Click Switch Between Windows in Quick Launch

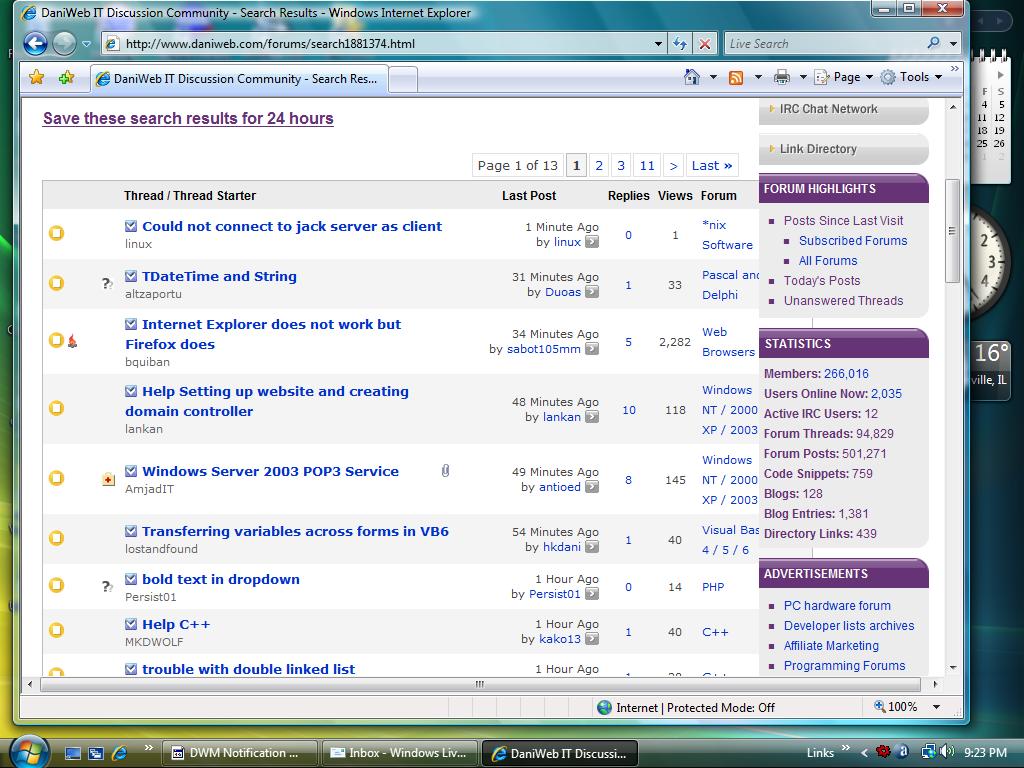96,753
